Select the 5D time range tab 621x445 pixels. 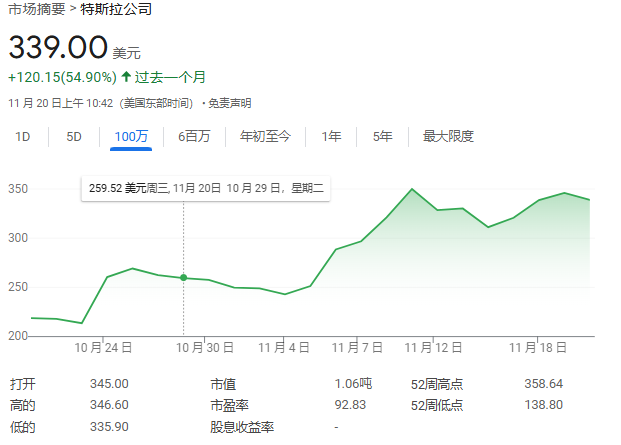click(x=74, y=137)
